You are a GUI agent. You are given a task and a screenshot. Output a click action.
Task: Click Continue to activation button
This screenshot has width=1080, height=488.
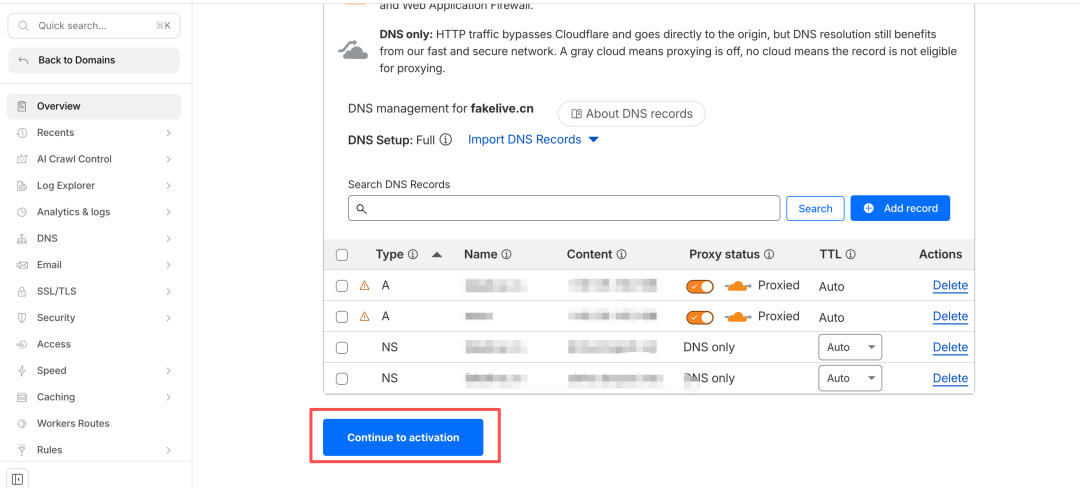[403, 438]
